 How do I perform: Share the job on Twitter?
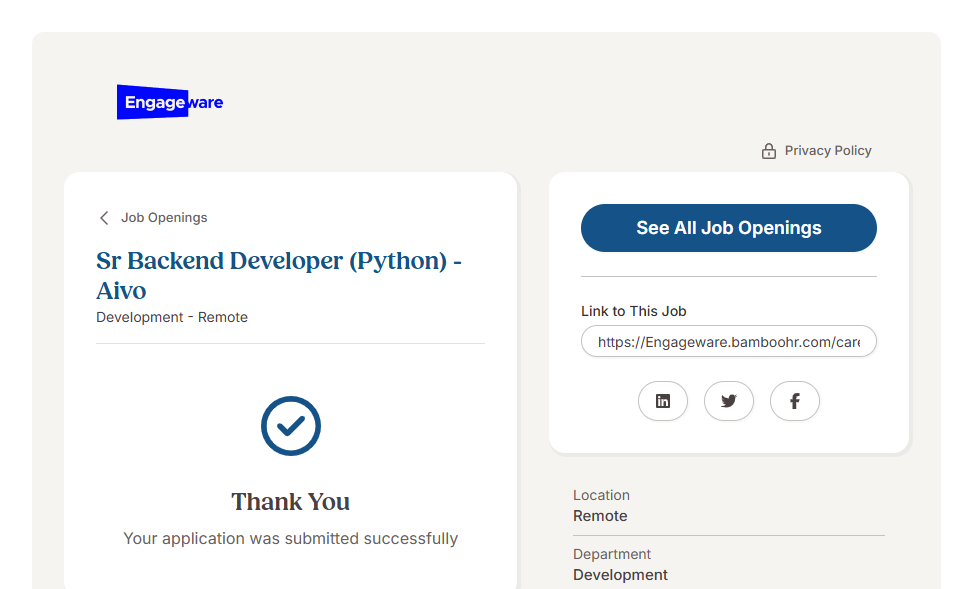point(729,401)
